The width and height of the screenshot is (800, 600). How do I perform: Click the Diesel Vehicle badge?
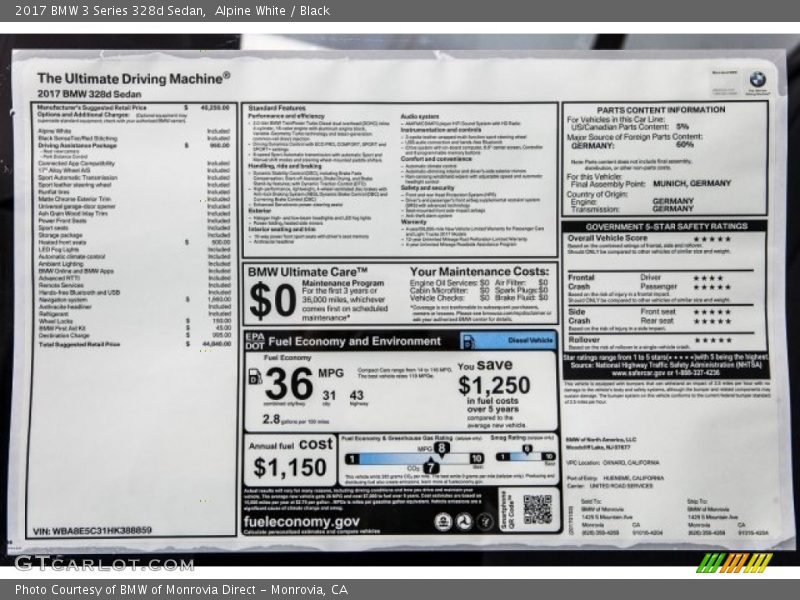[530, 341]
